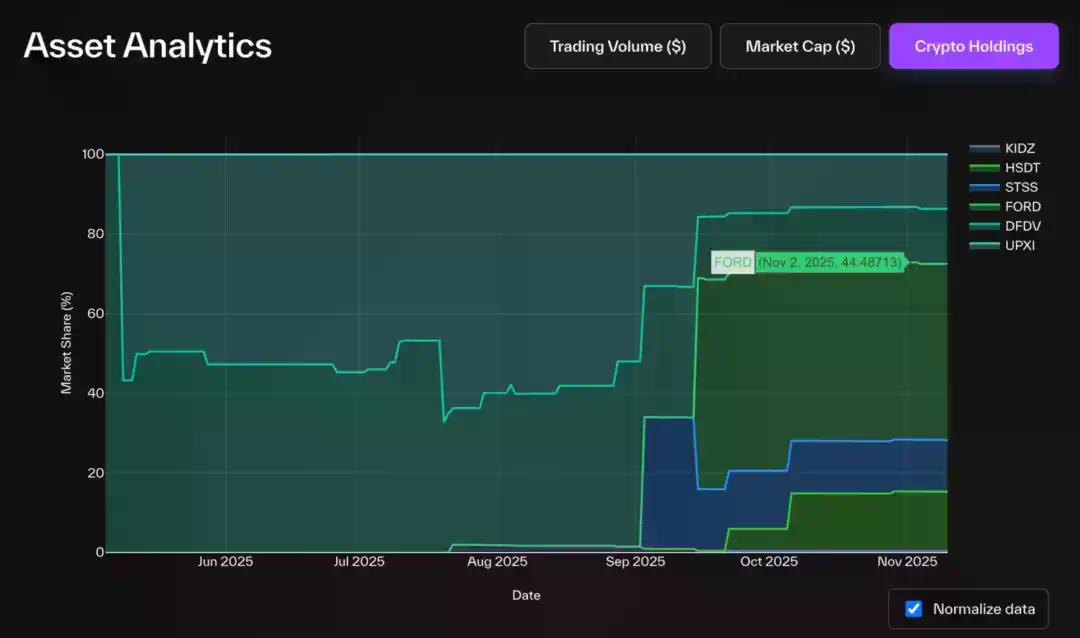Click the FORD tooltip label on the chart
1080x638 pixels.
[x=732, y=263]
